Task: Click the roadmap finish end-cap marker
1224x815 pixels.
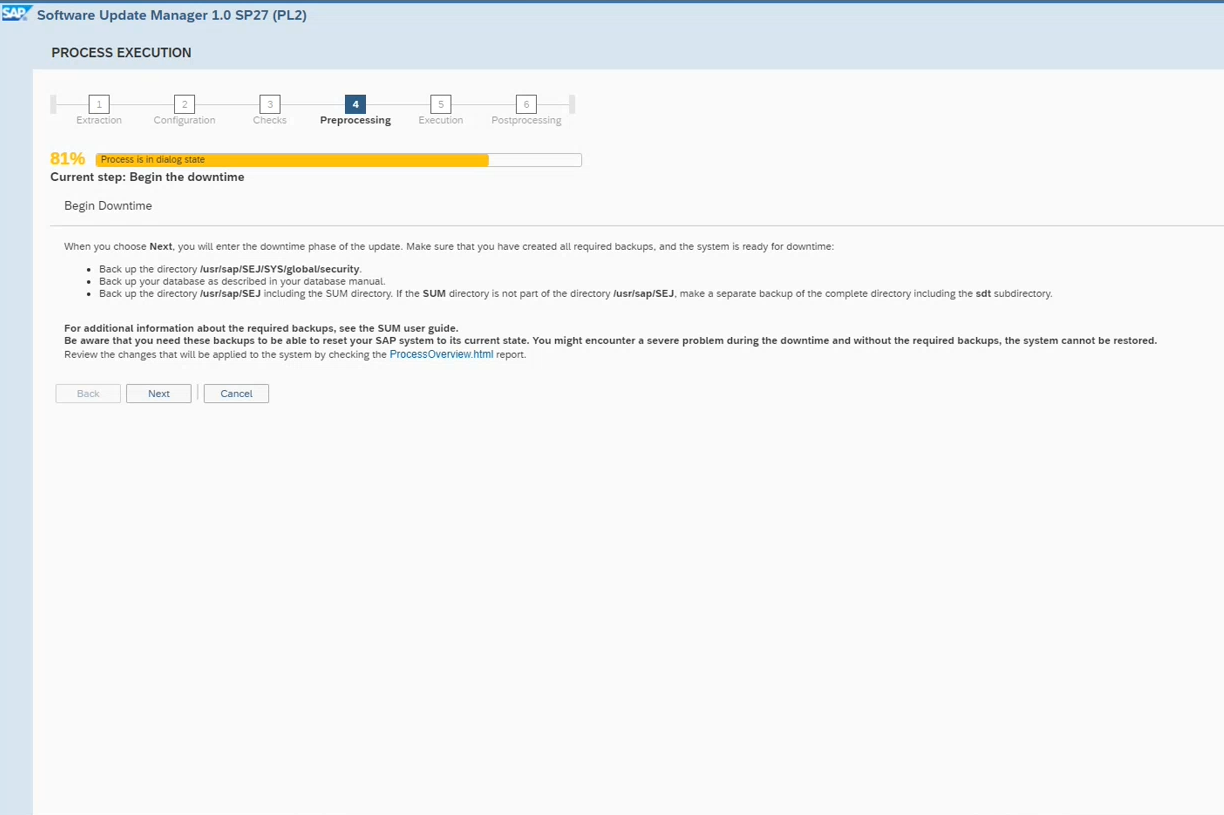Action: (572, 104)
